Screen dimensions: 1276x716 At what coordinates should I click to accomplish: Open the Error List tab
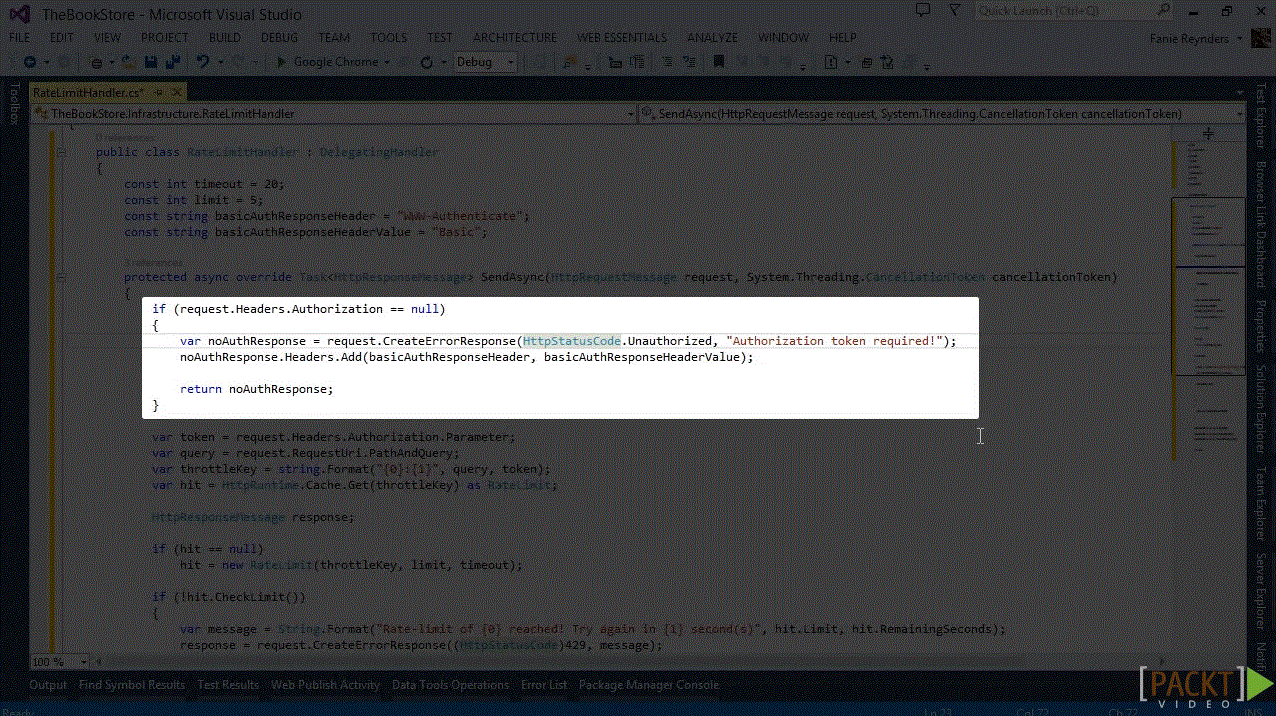tap(544, 685)
